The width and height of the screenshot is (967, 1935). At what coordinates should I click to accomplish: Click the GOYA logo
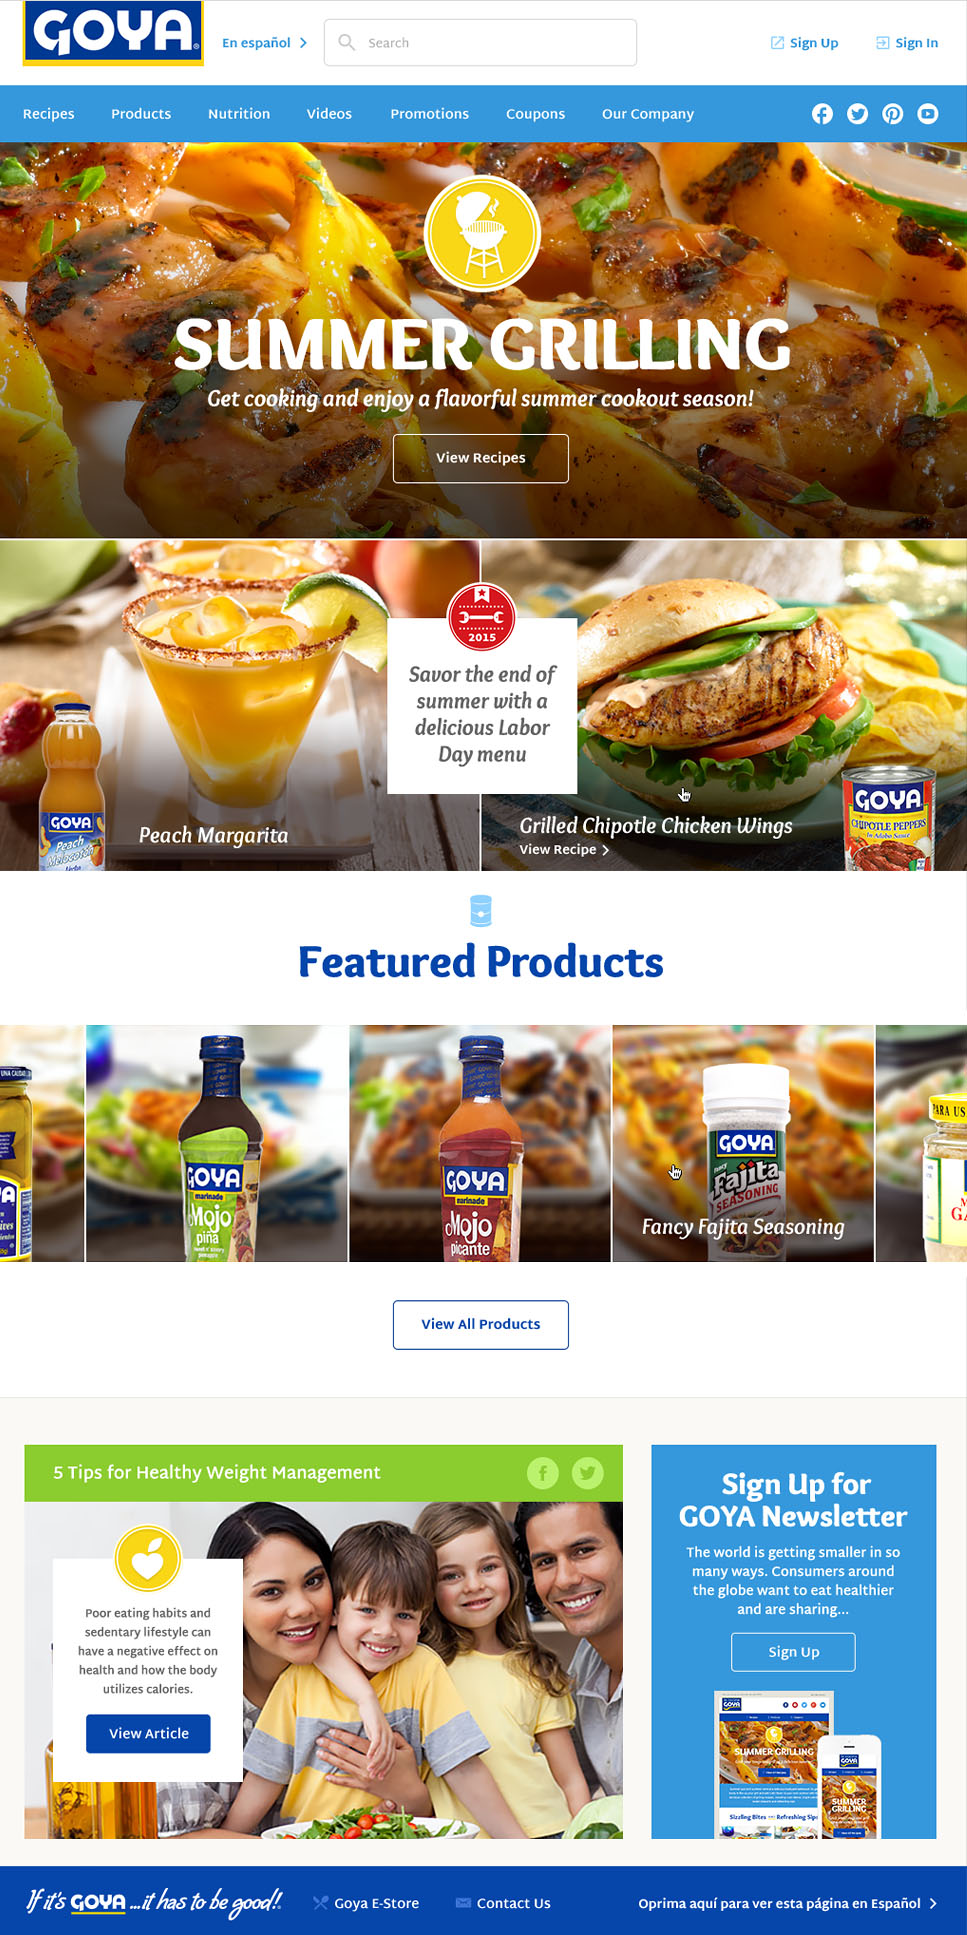click(x=113, y=33)
